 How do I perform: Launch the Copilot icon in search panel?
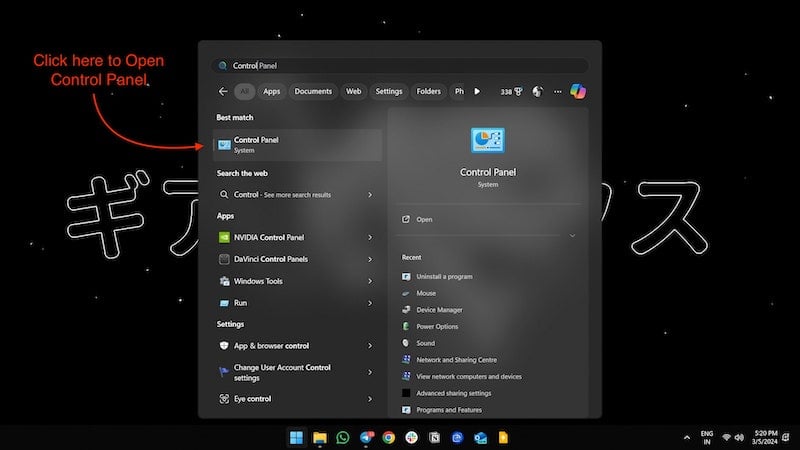click(578, 91)
